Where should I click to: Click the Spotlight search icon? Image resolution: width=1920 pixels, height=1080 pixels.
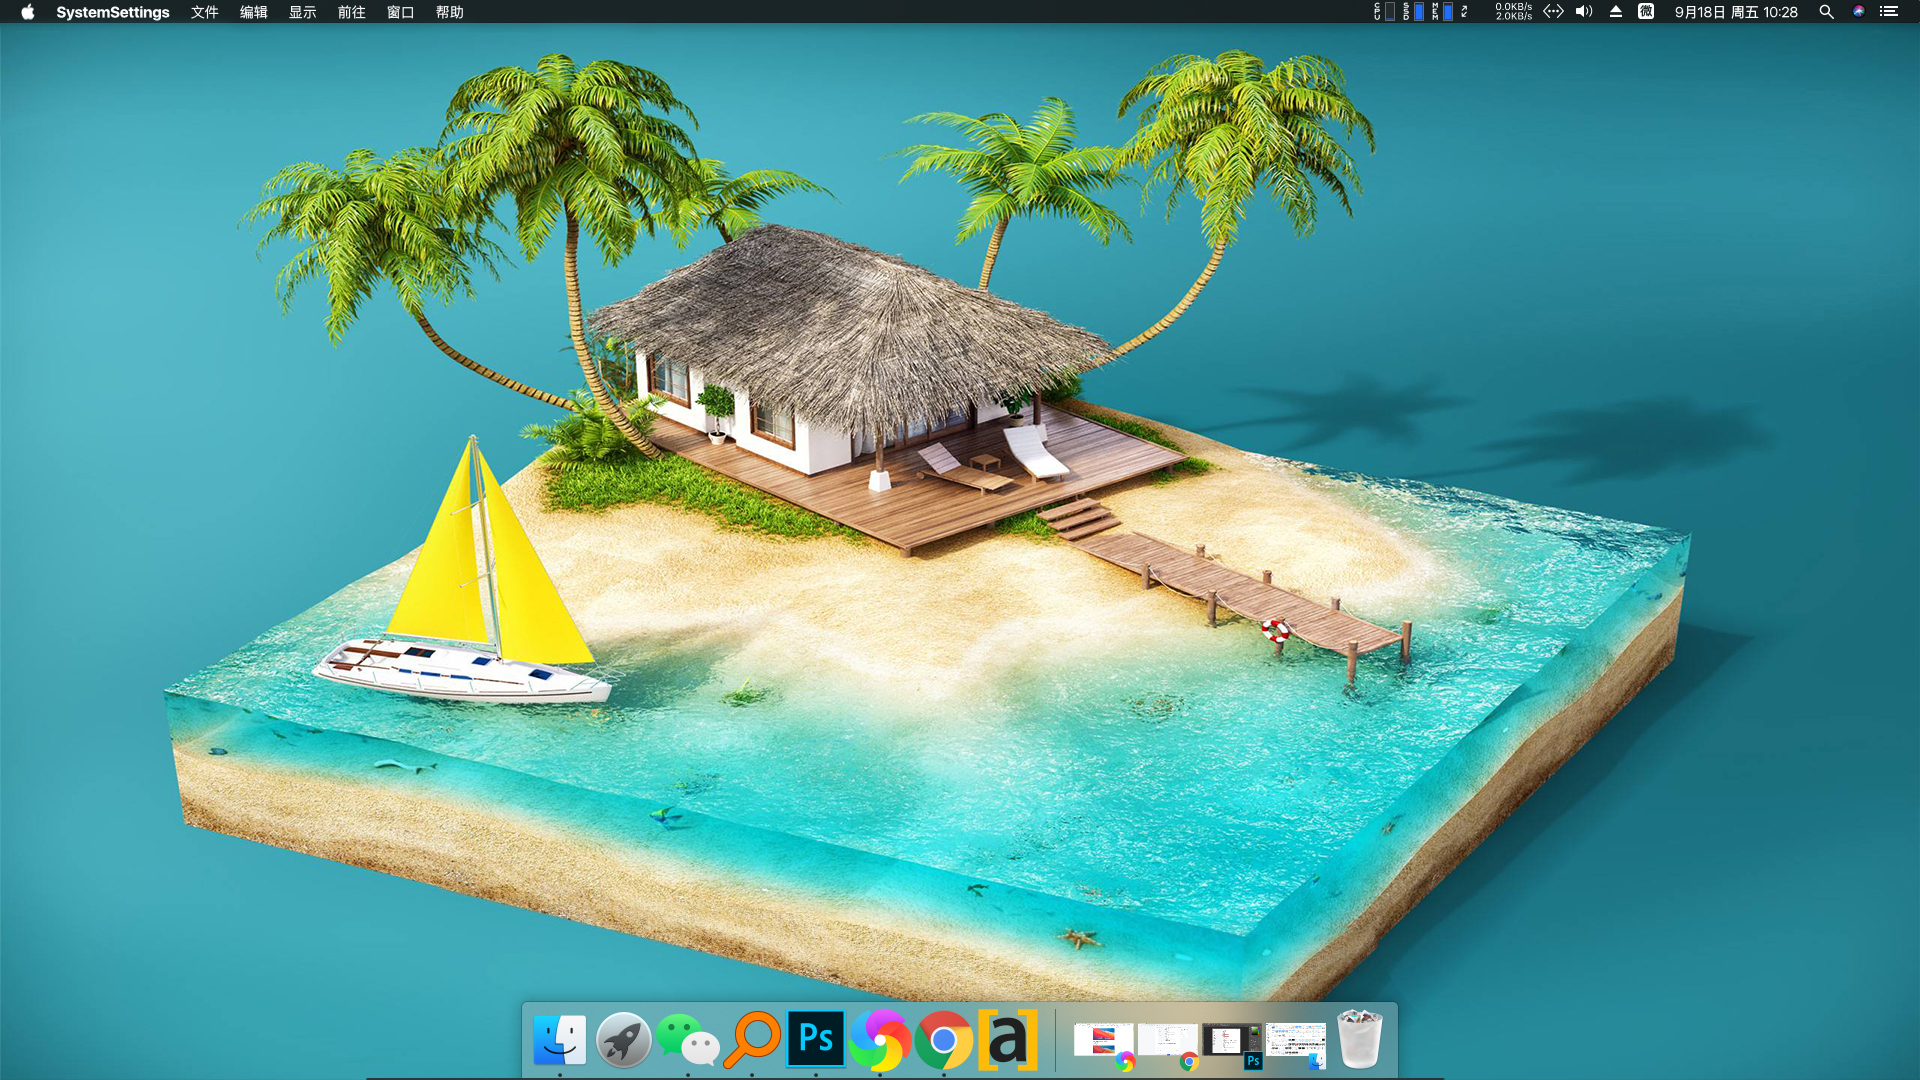pos(1827,12)
